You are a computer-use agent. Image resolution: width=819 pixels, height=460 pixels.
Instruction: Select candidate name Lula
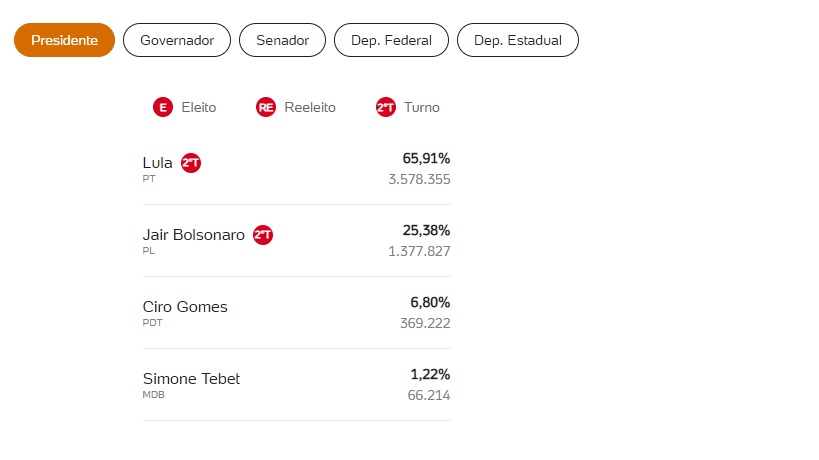pos(158,163)
